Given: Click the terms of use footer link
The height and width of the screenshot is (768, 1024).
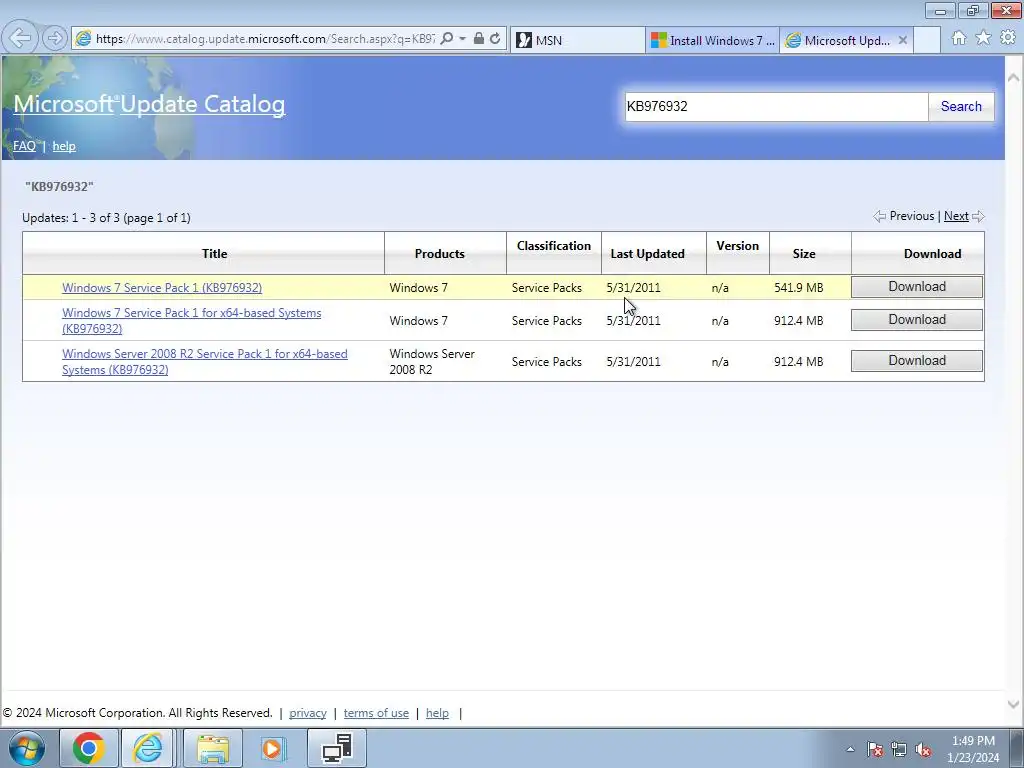Looking at the screenshot, I should point(376,713).
